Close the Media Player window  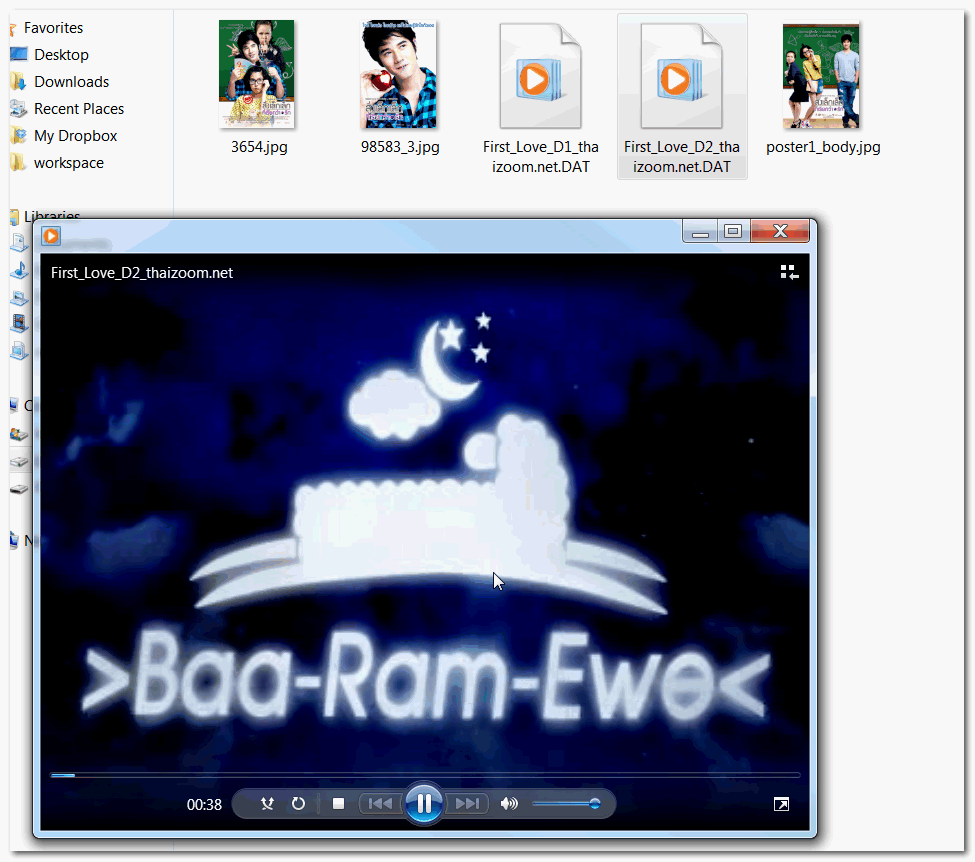click(780, 231)
